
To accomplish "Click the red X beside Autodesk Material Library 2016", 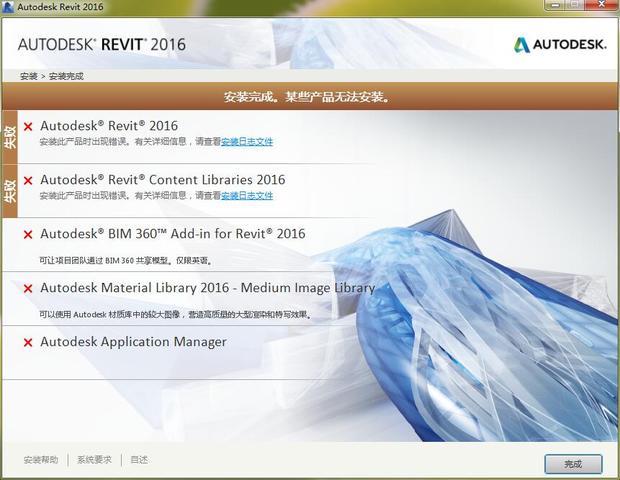I will point(28,289).
